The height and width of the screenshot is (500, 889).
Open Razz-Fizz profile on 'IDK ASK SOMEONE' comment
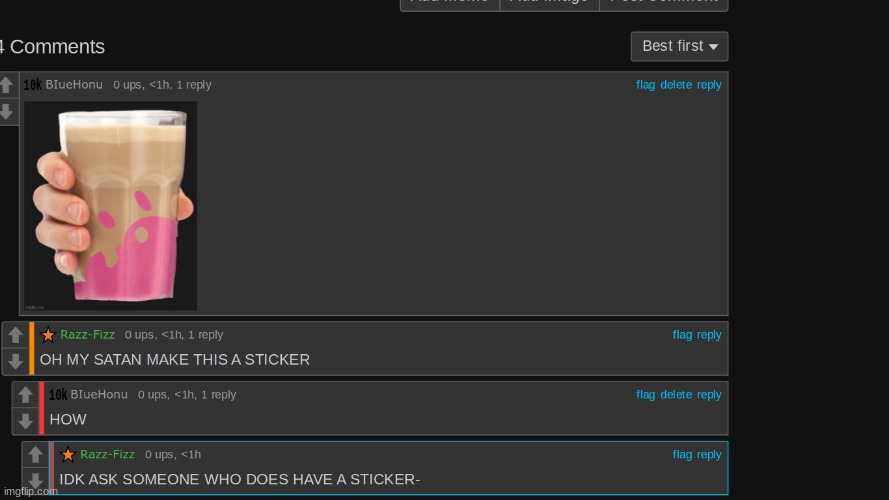108,454
